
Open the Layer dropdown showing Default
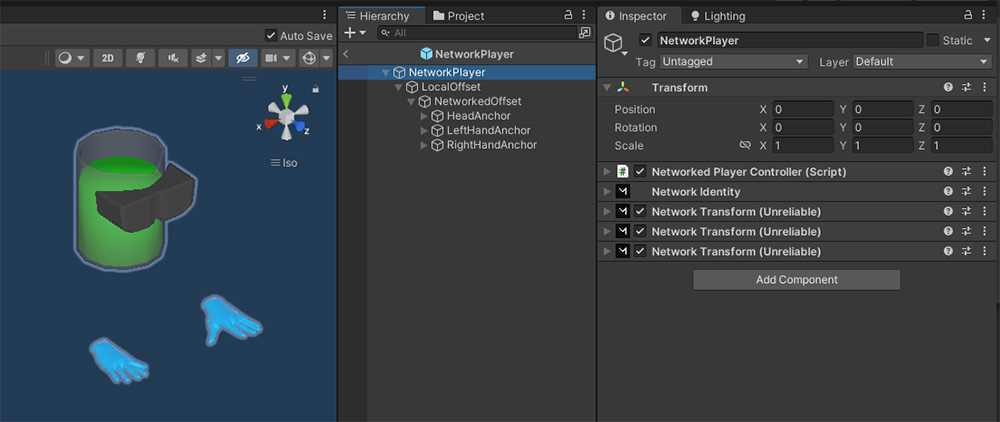point(921,62)
